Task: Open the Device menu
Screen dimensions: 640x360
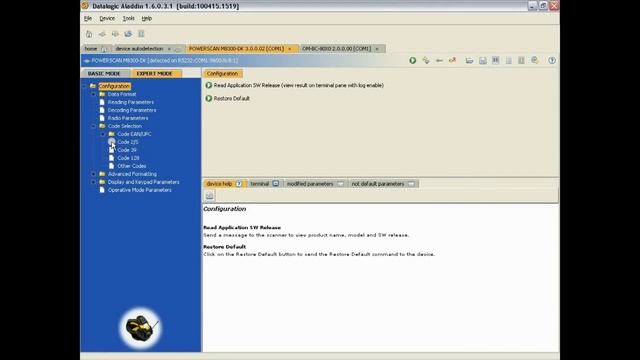Action: [107, 18]
